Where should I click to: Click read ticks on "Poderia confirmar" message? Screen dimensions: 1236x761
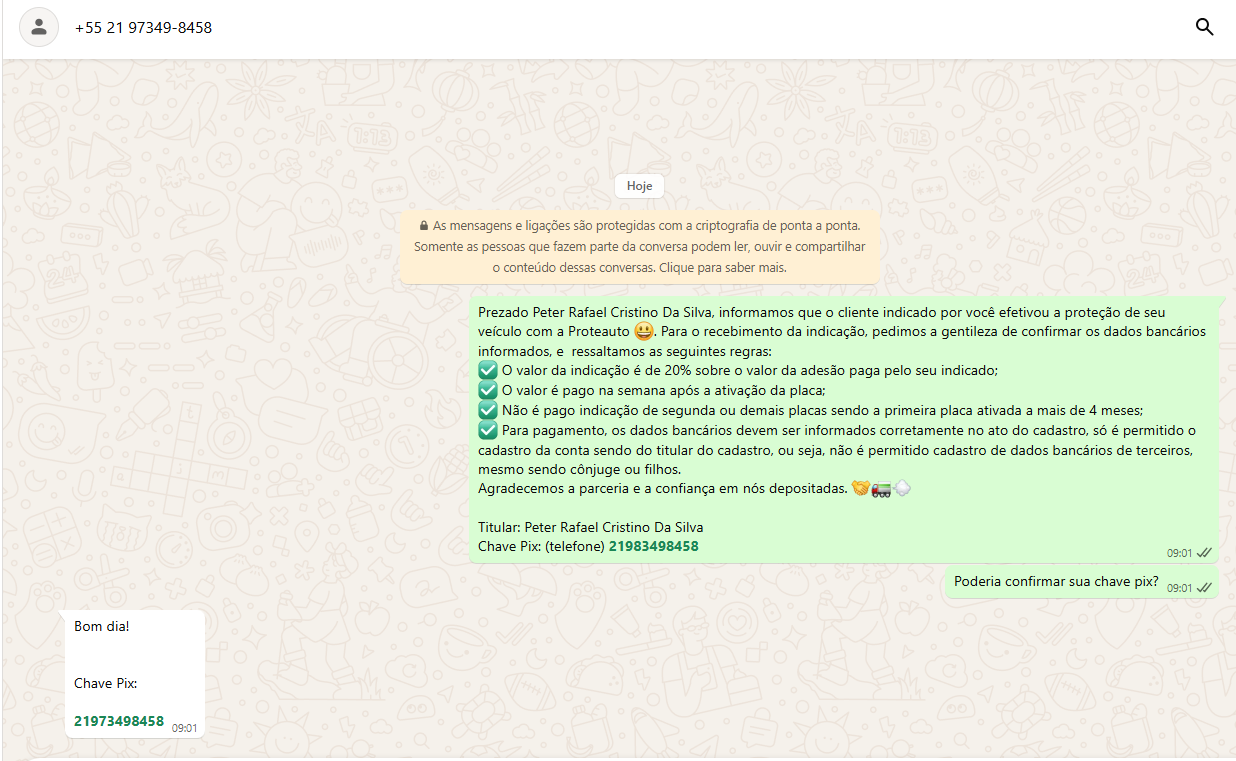tap(1204, 588)
